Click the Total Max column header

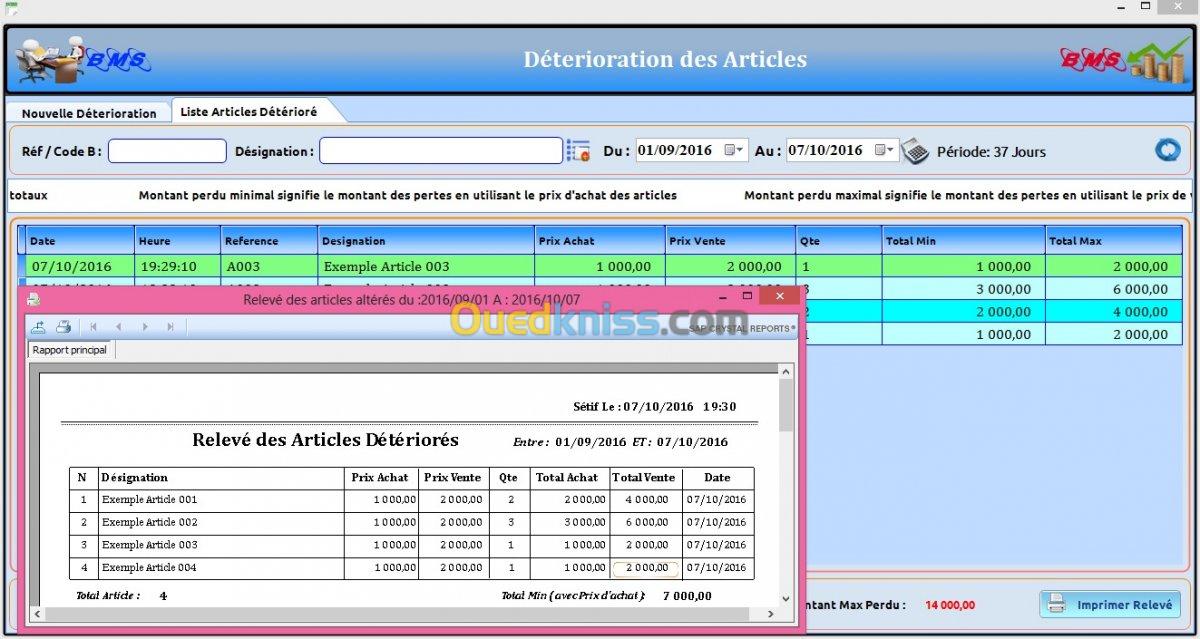pos(1112,240)
